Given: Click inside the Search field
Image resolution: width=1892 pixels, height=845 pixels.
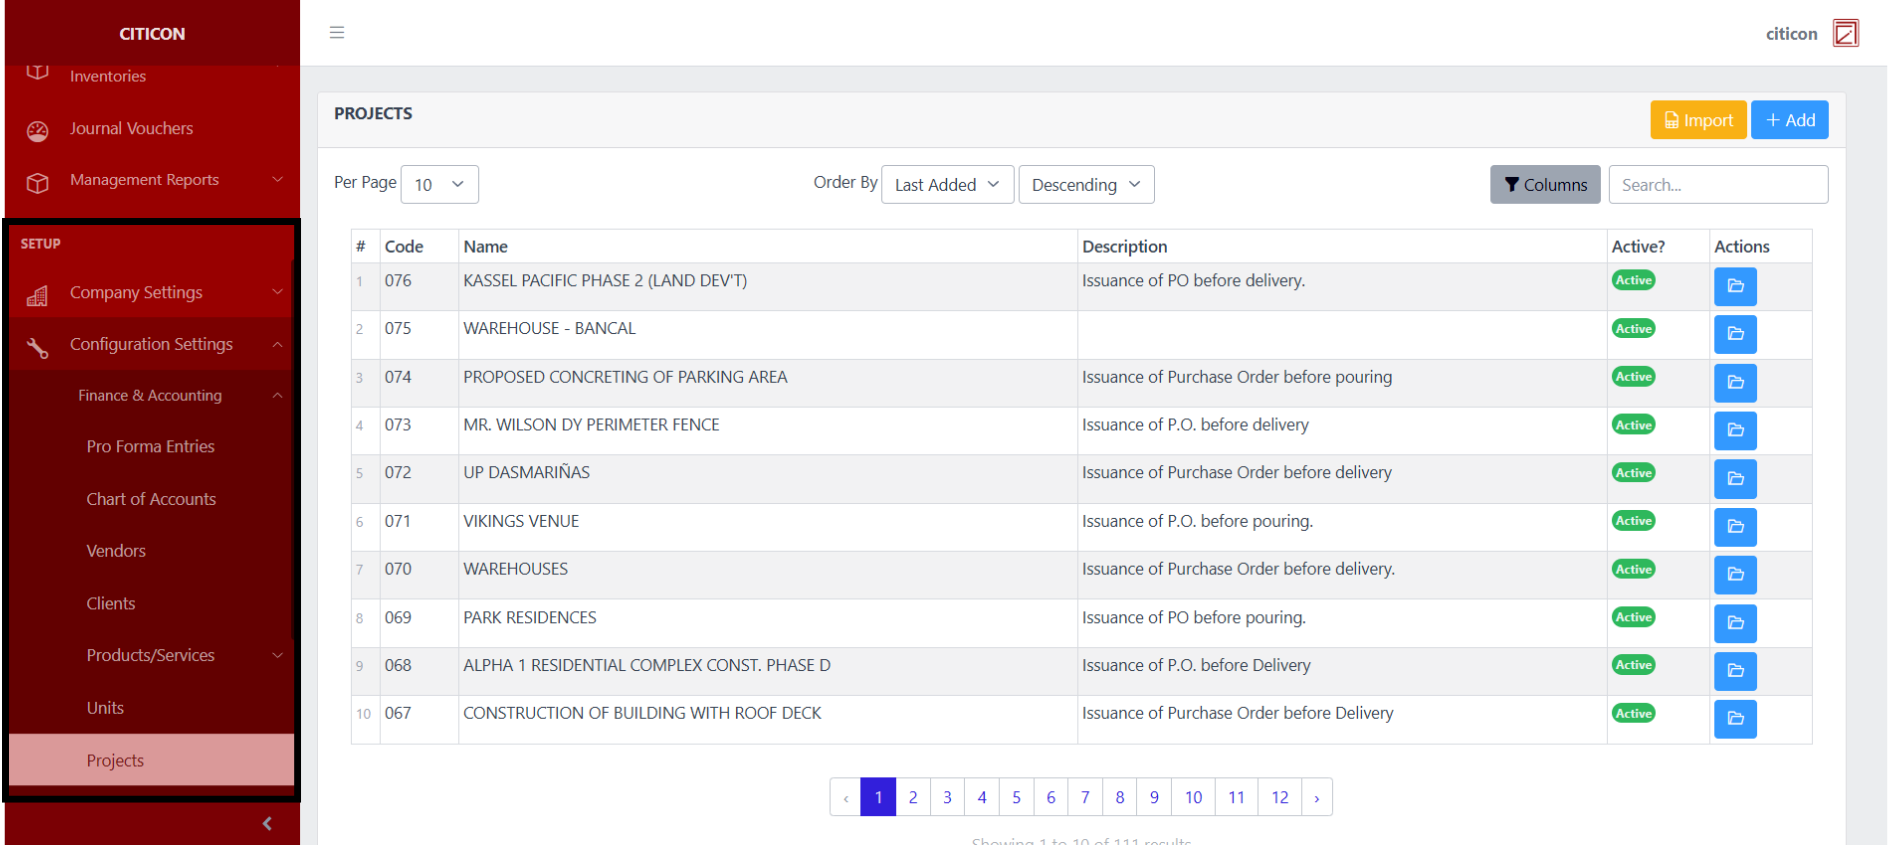Looking at the screenshot, I should 1717,185.
